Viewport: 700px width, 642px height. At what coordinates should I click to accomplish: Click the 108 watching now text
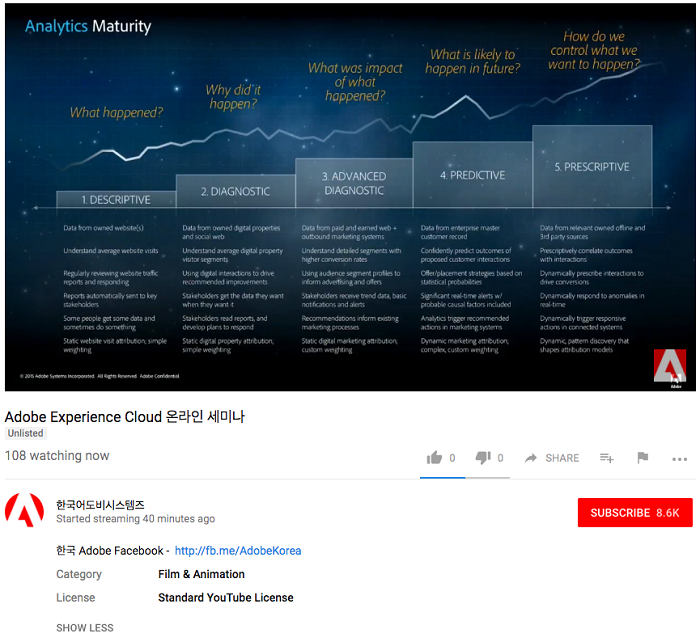point(57,455)
